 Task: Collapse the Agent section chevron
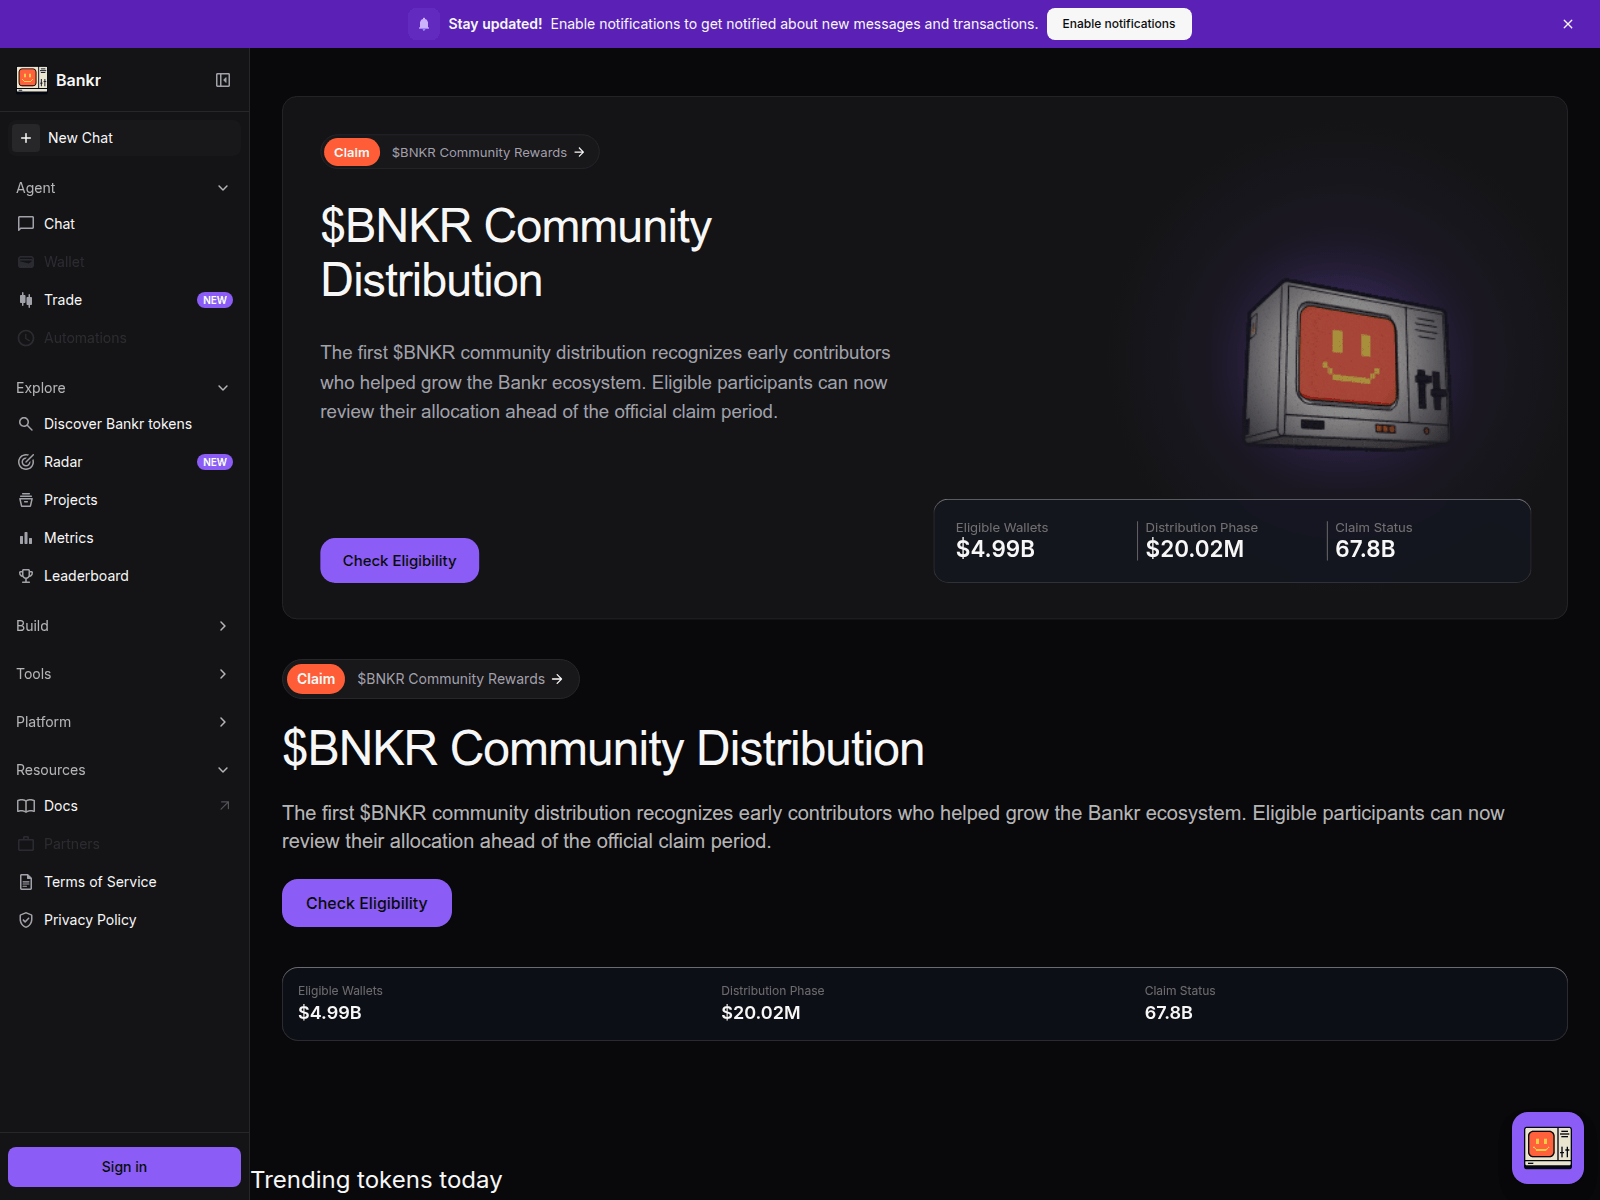tap(223, 188)
